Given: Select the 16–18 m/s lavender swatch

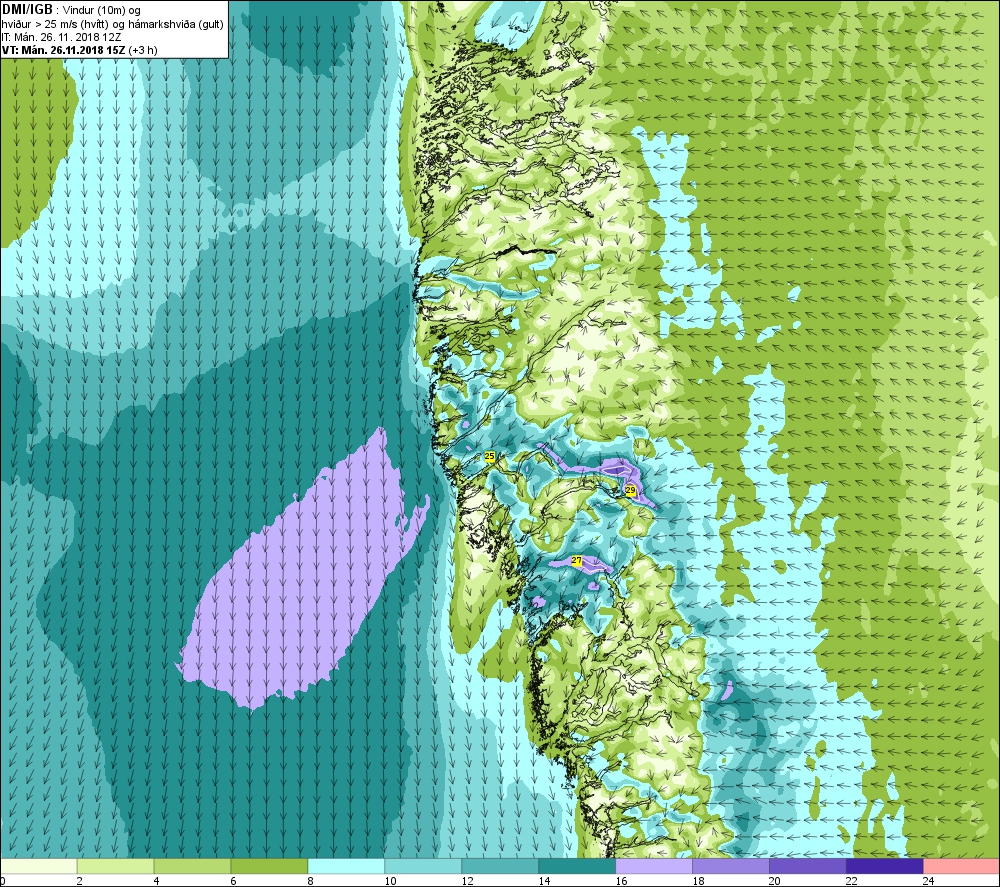Looking at the screenshot, I should [x=654, y=866].
